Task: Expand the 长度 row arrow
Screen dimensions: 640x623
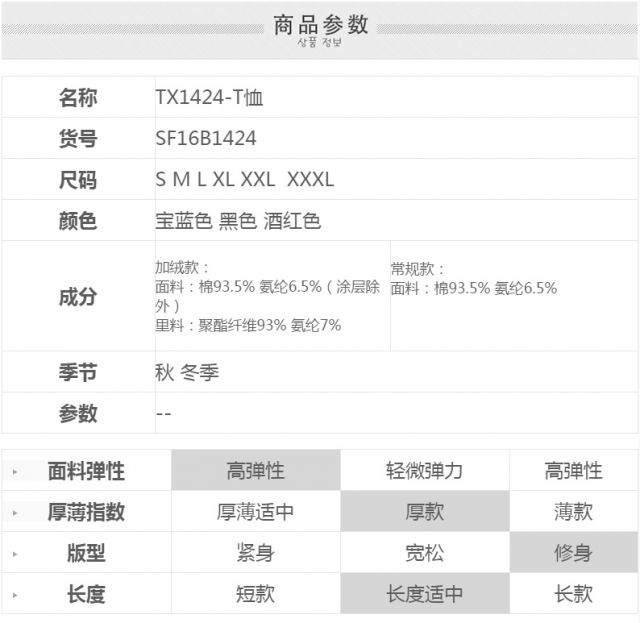Action: (x=15, y=594)
